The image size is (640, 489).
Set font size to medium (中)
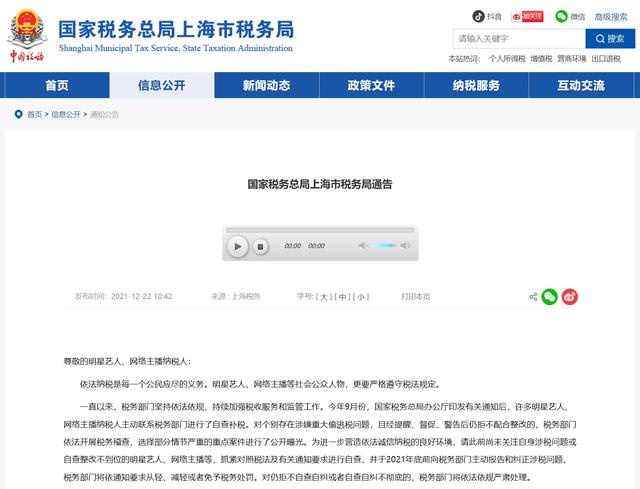(342, 297)
